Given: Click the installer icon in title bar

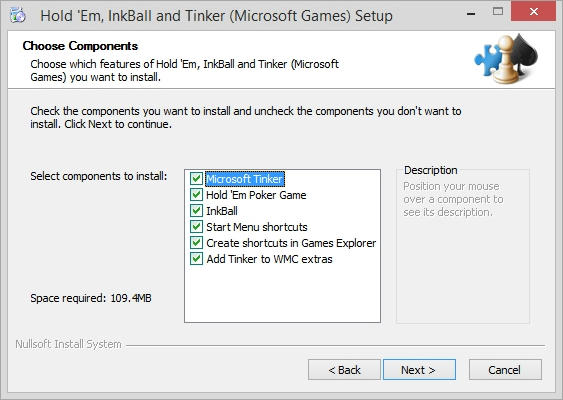Looking at the screenshot, I should tap(18, 15).
